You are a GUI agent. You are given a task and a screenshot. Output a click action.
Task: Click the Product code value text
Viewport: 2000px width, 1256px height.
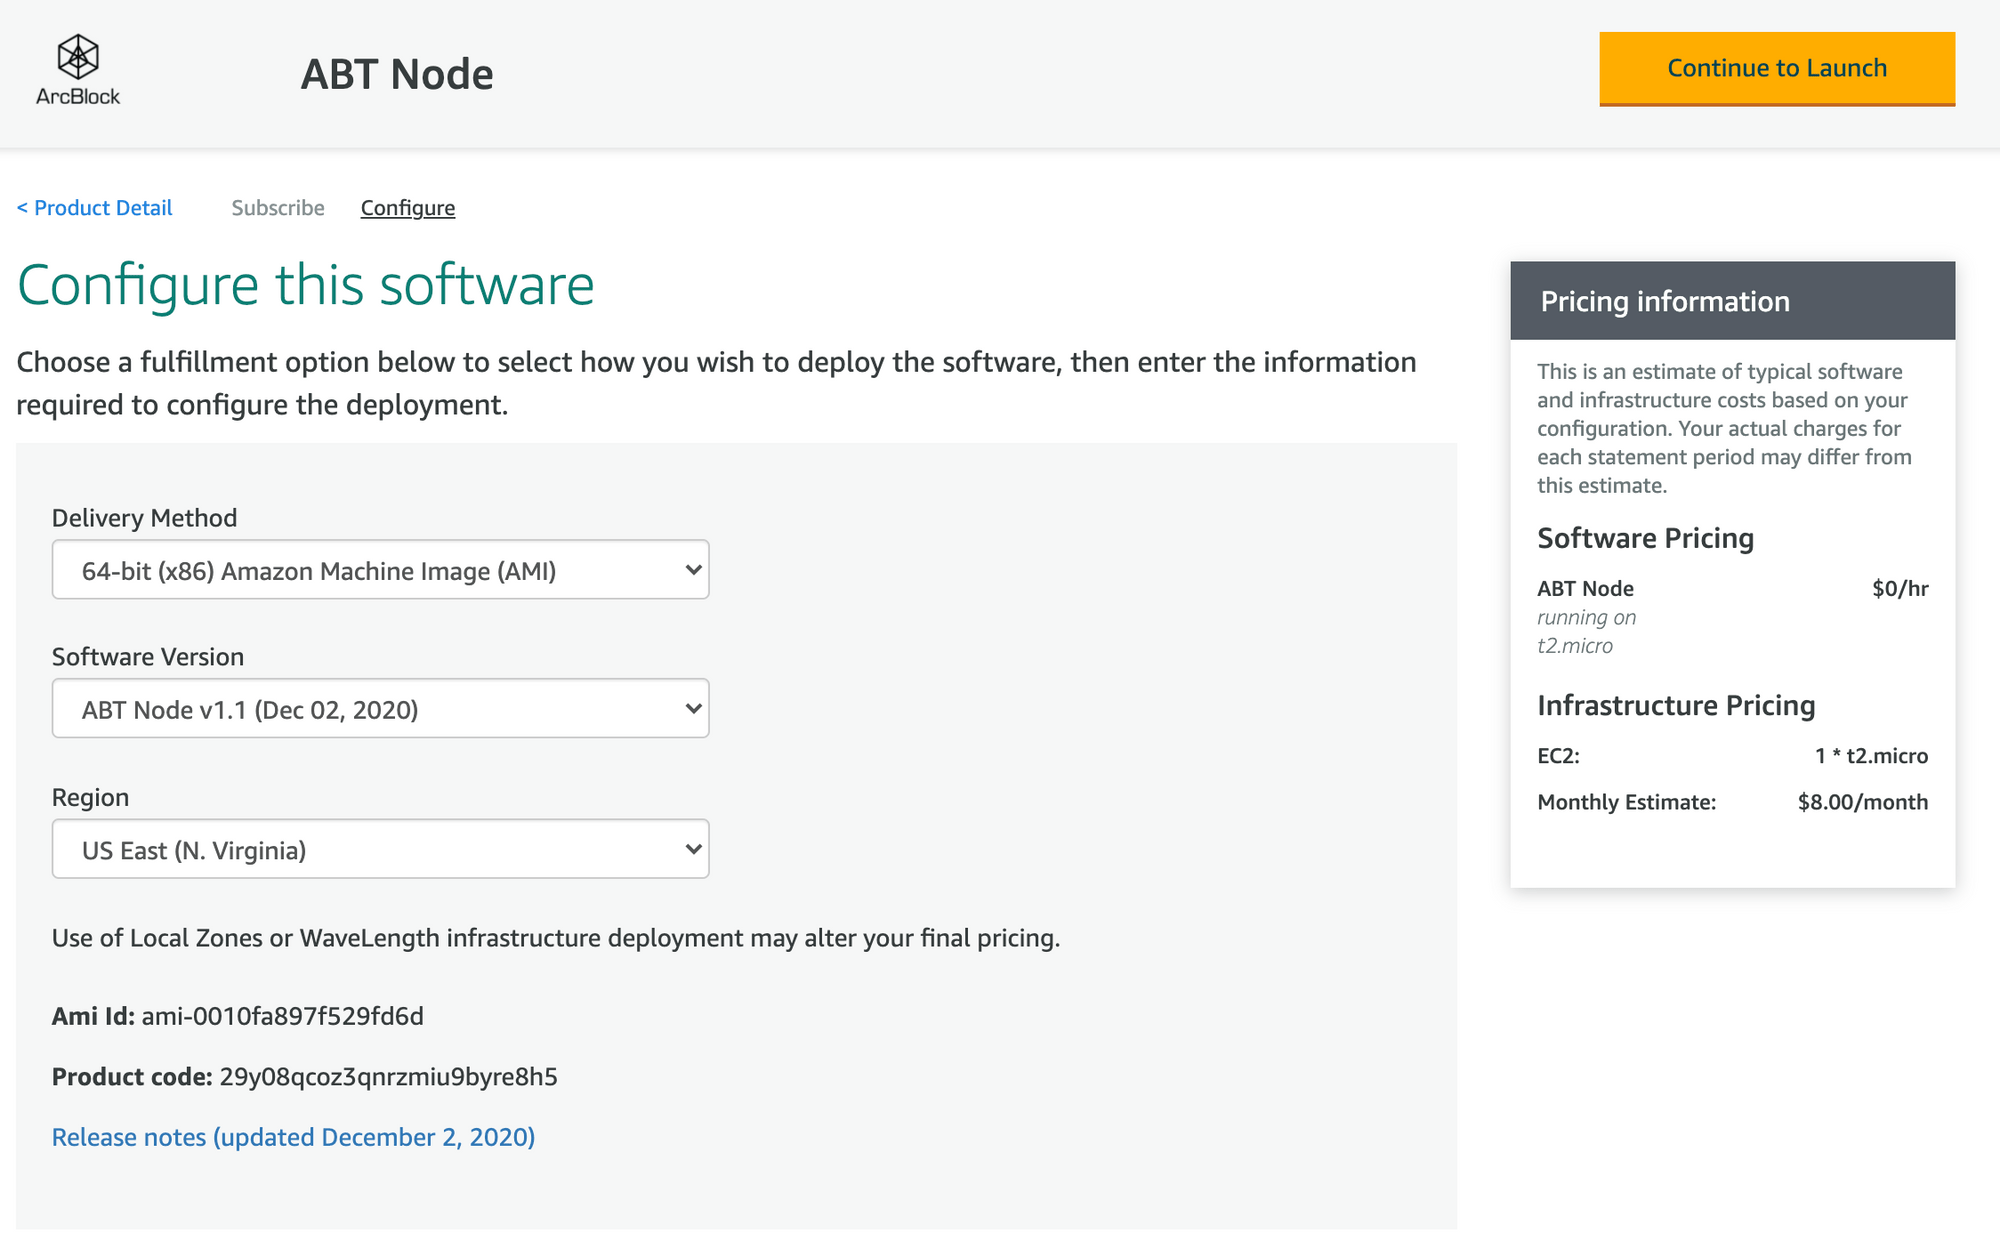[388, 1077]
